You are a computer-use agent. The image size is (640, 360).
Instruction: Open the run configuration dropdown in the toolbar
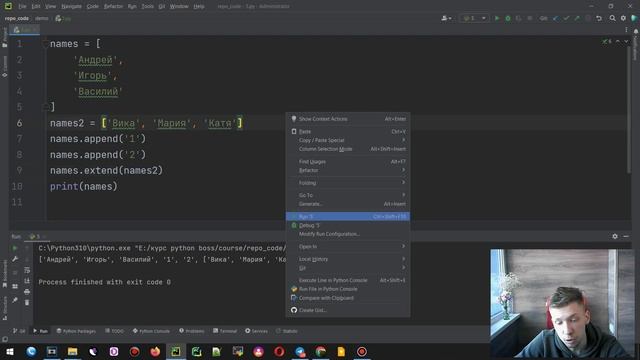pos(474,18)
